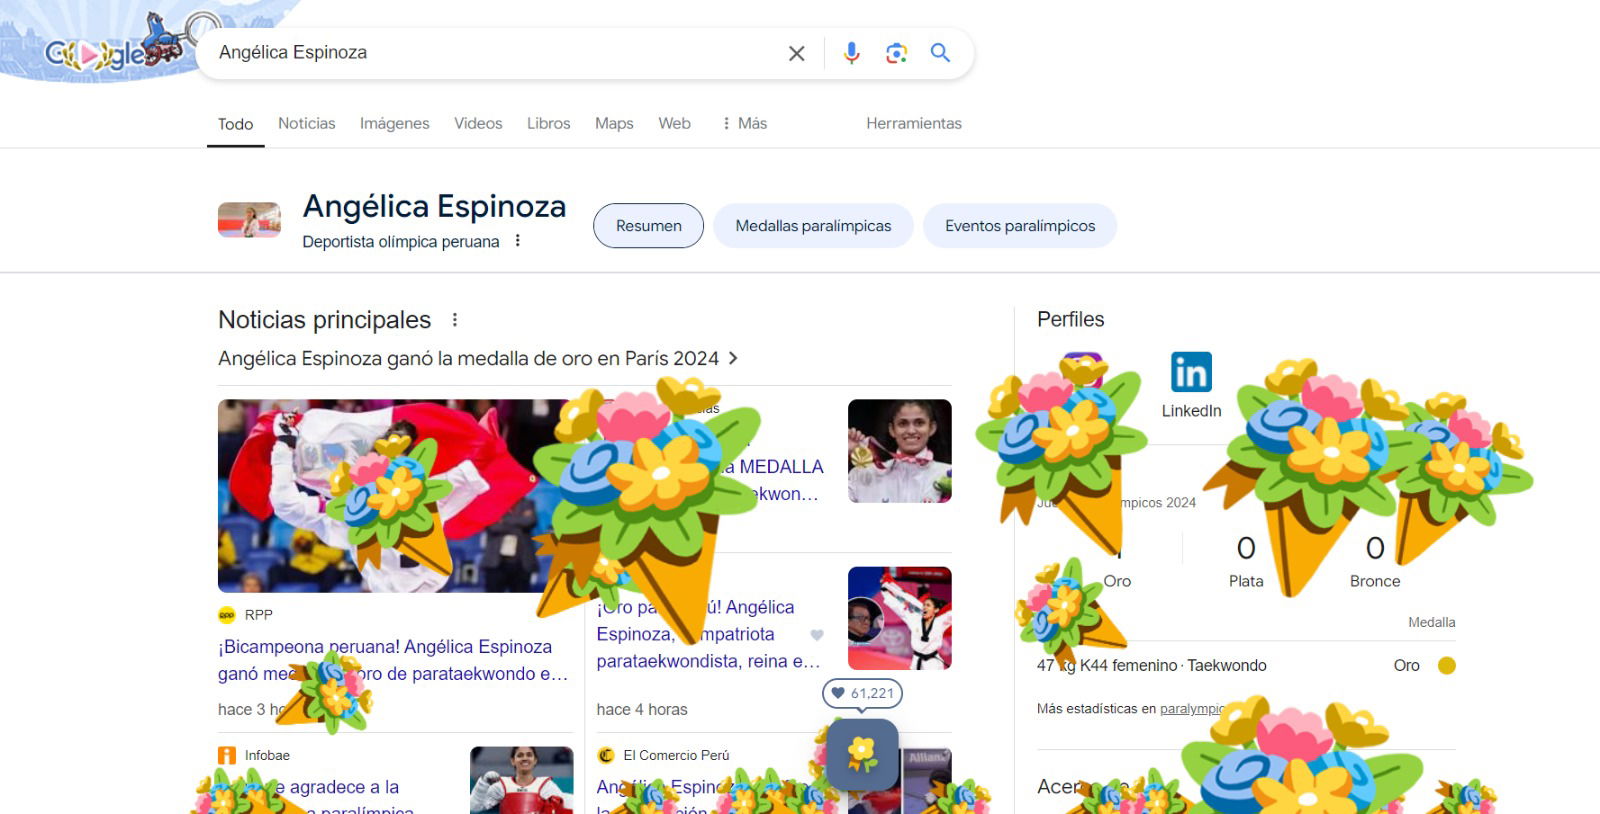1600x814 pixels.
Task: Select the Eventos paralímpicos chip
Action: tap(1020, 226)
